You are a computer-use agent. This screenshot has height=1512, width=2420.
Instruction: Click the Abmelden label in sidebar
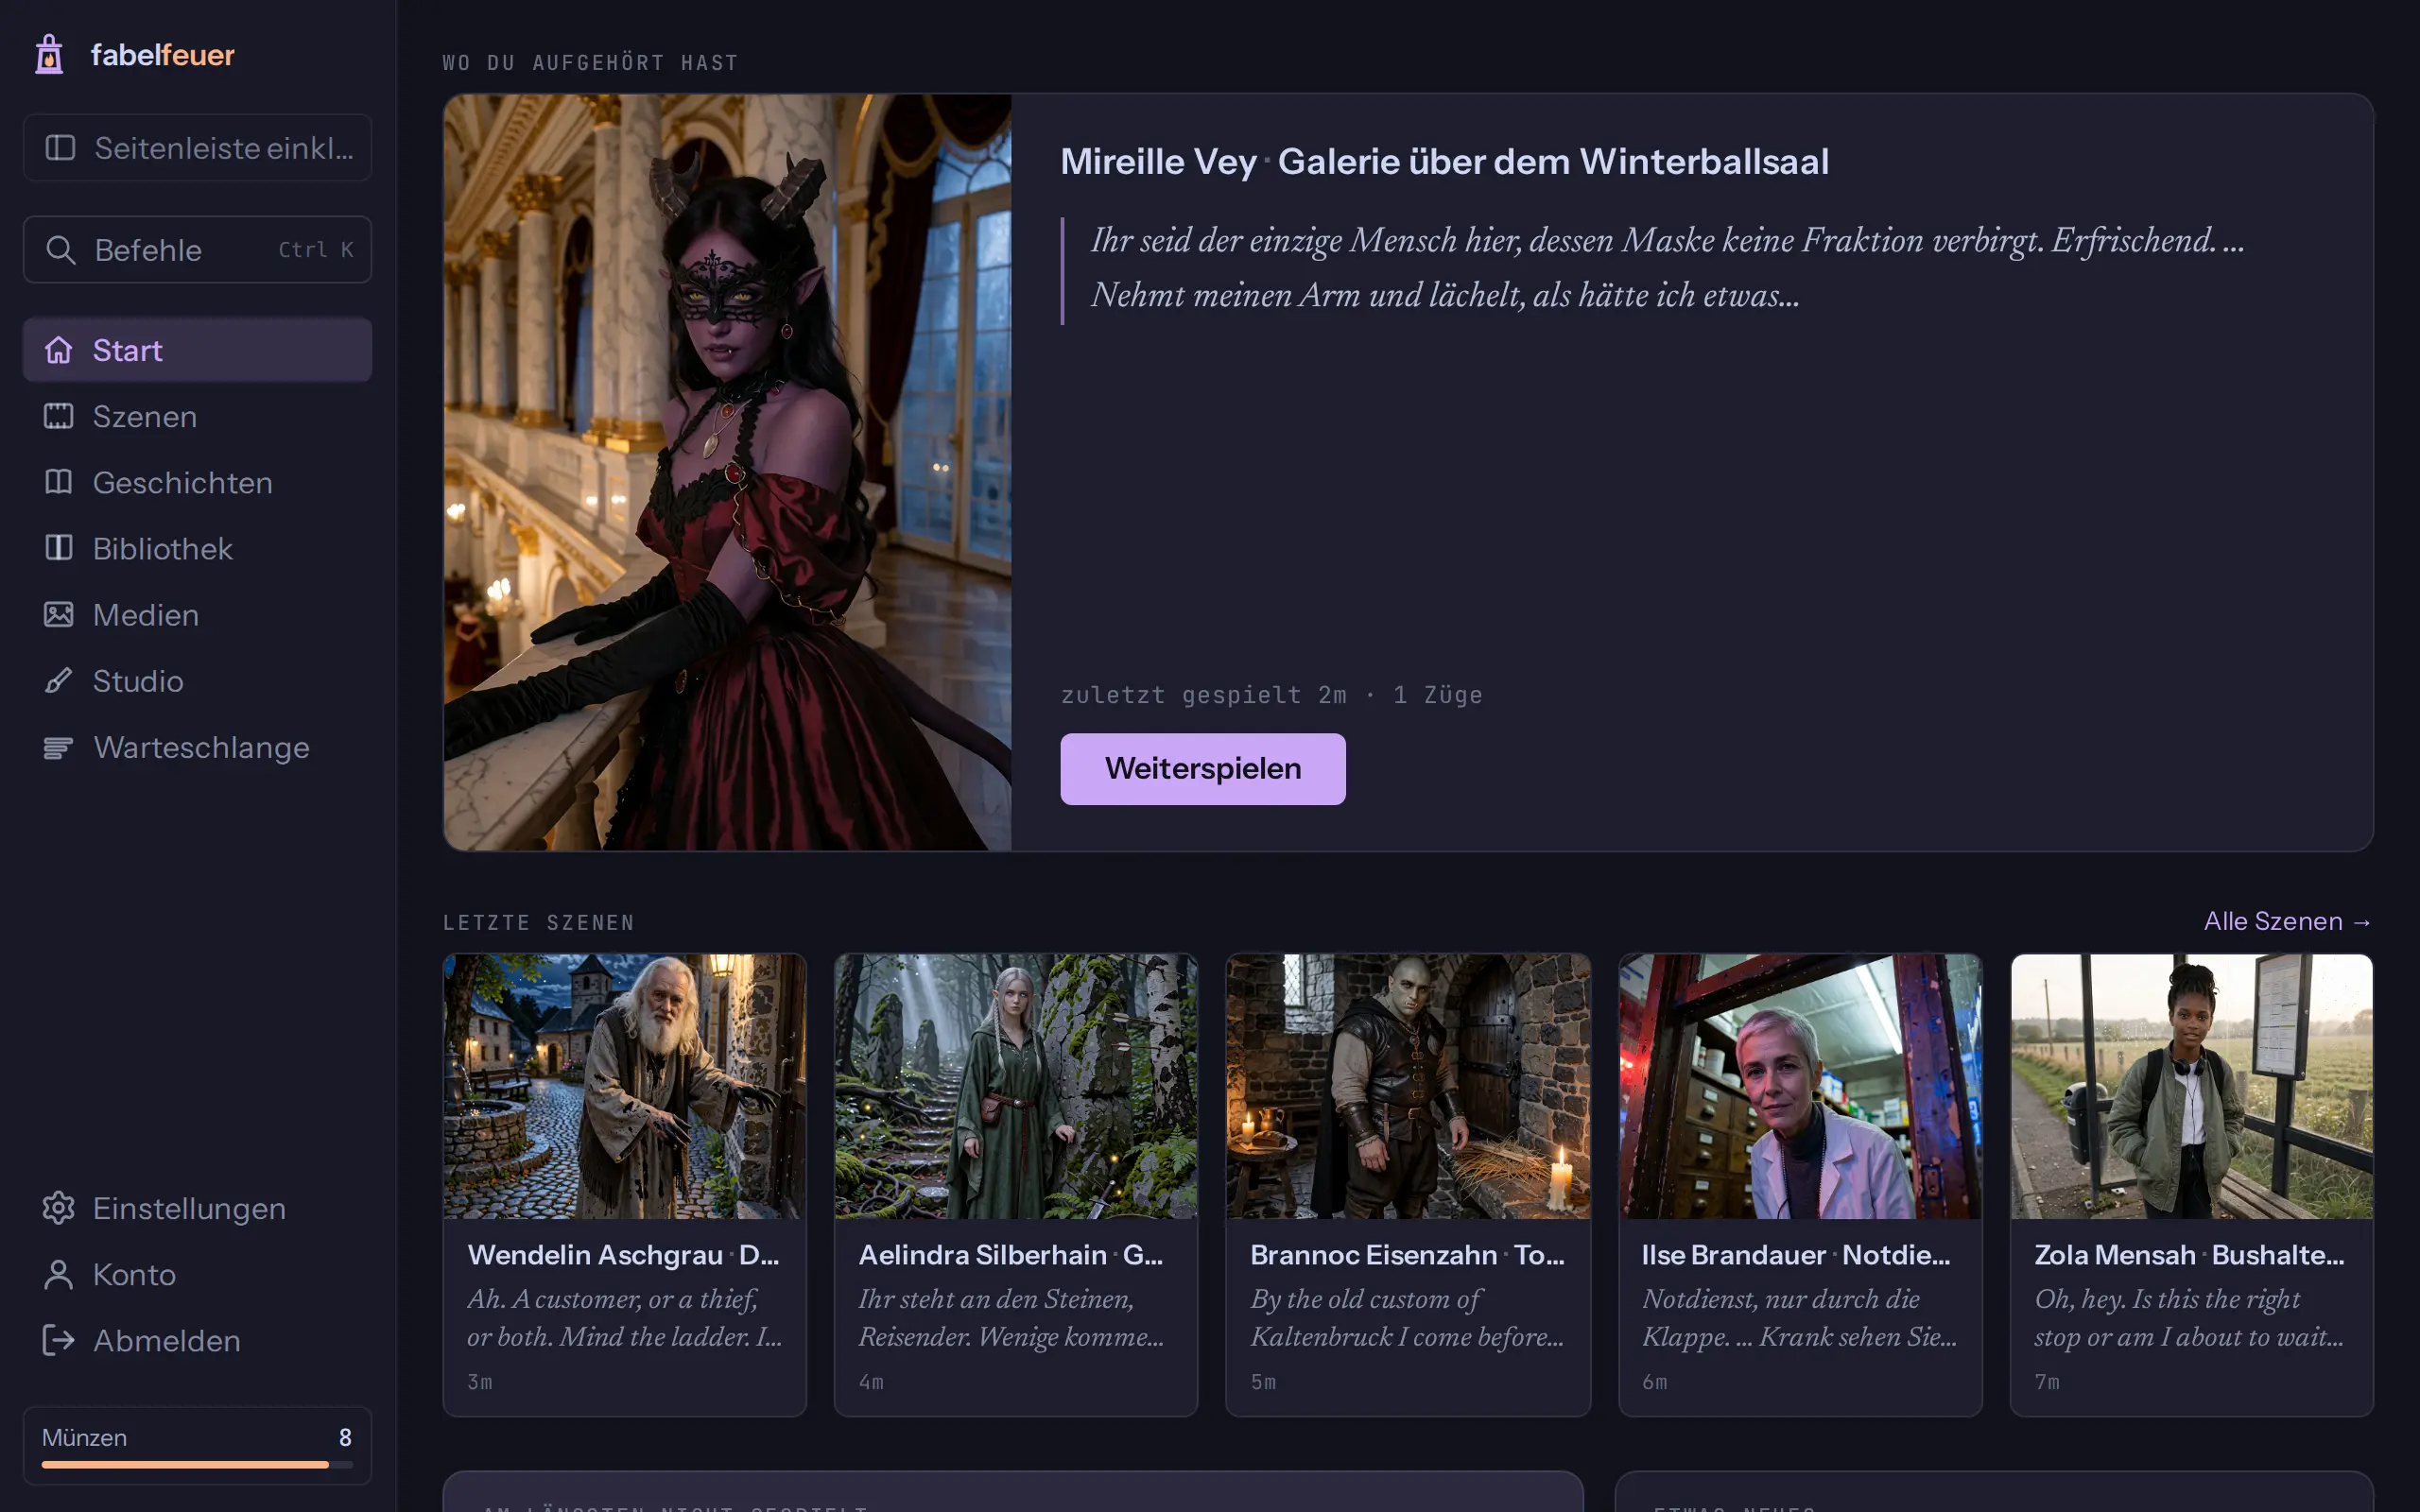(x=167, y=1341)
